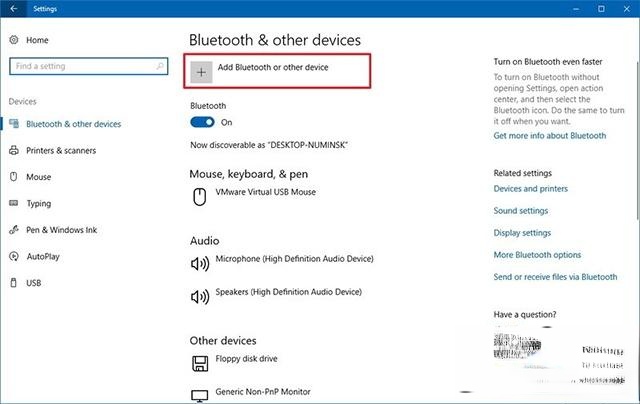Click the Microphone speaker icon
The width and height of the screenshot is (640, 404).
200,264
